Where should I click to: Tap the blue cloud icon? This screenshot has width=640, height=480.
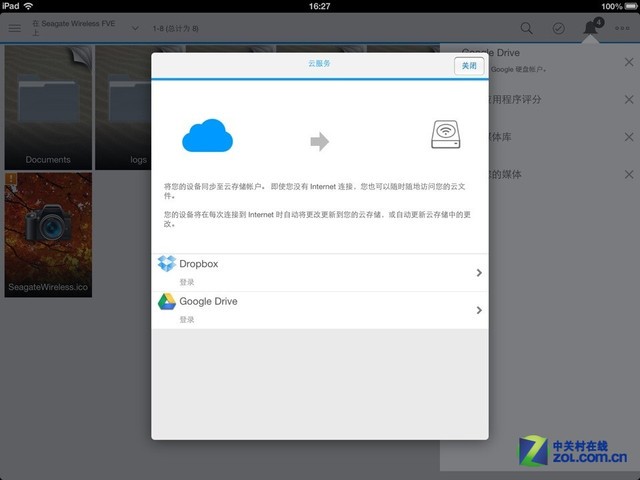tap(207, 135)
